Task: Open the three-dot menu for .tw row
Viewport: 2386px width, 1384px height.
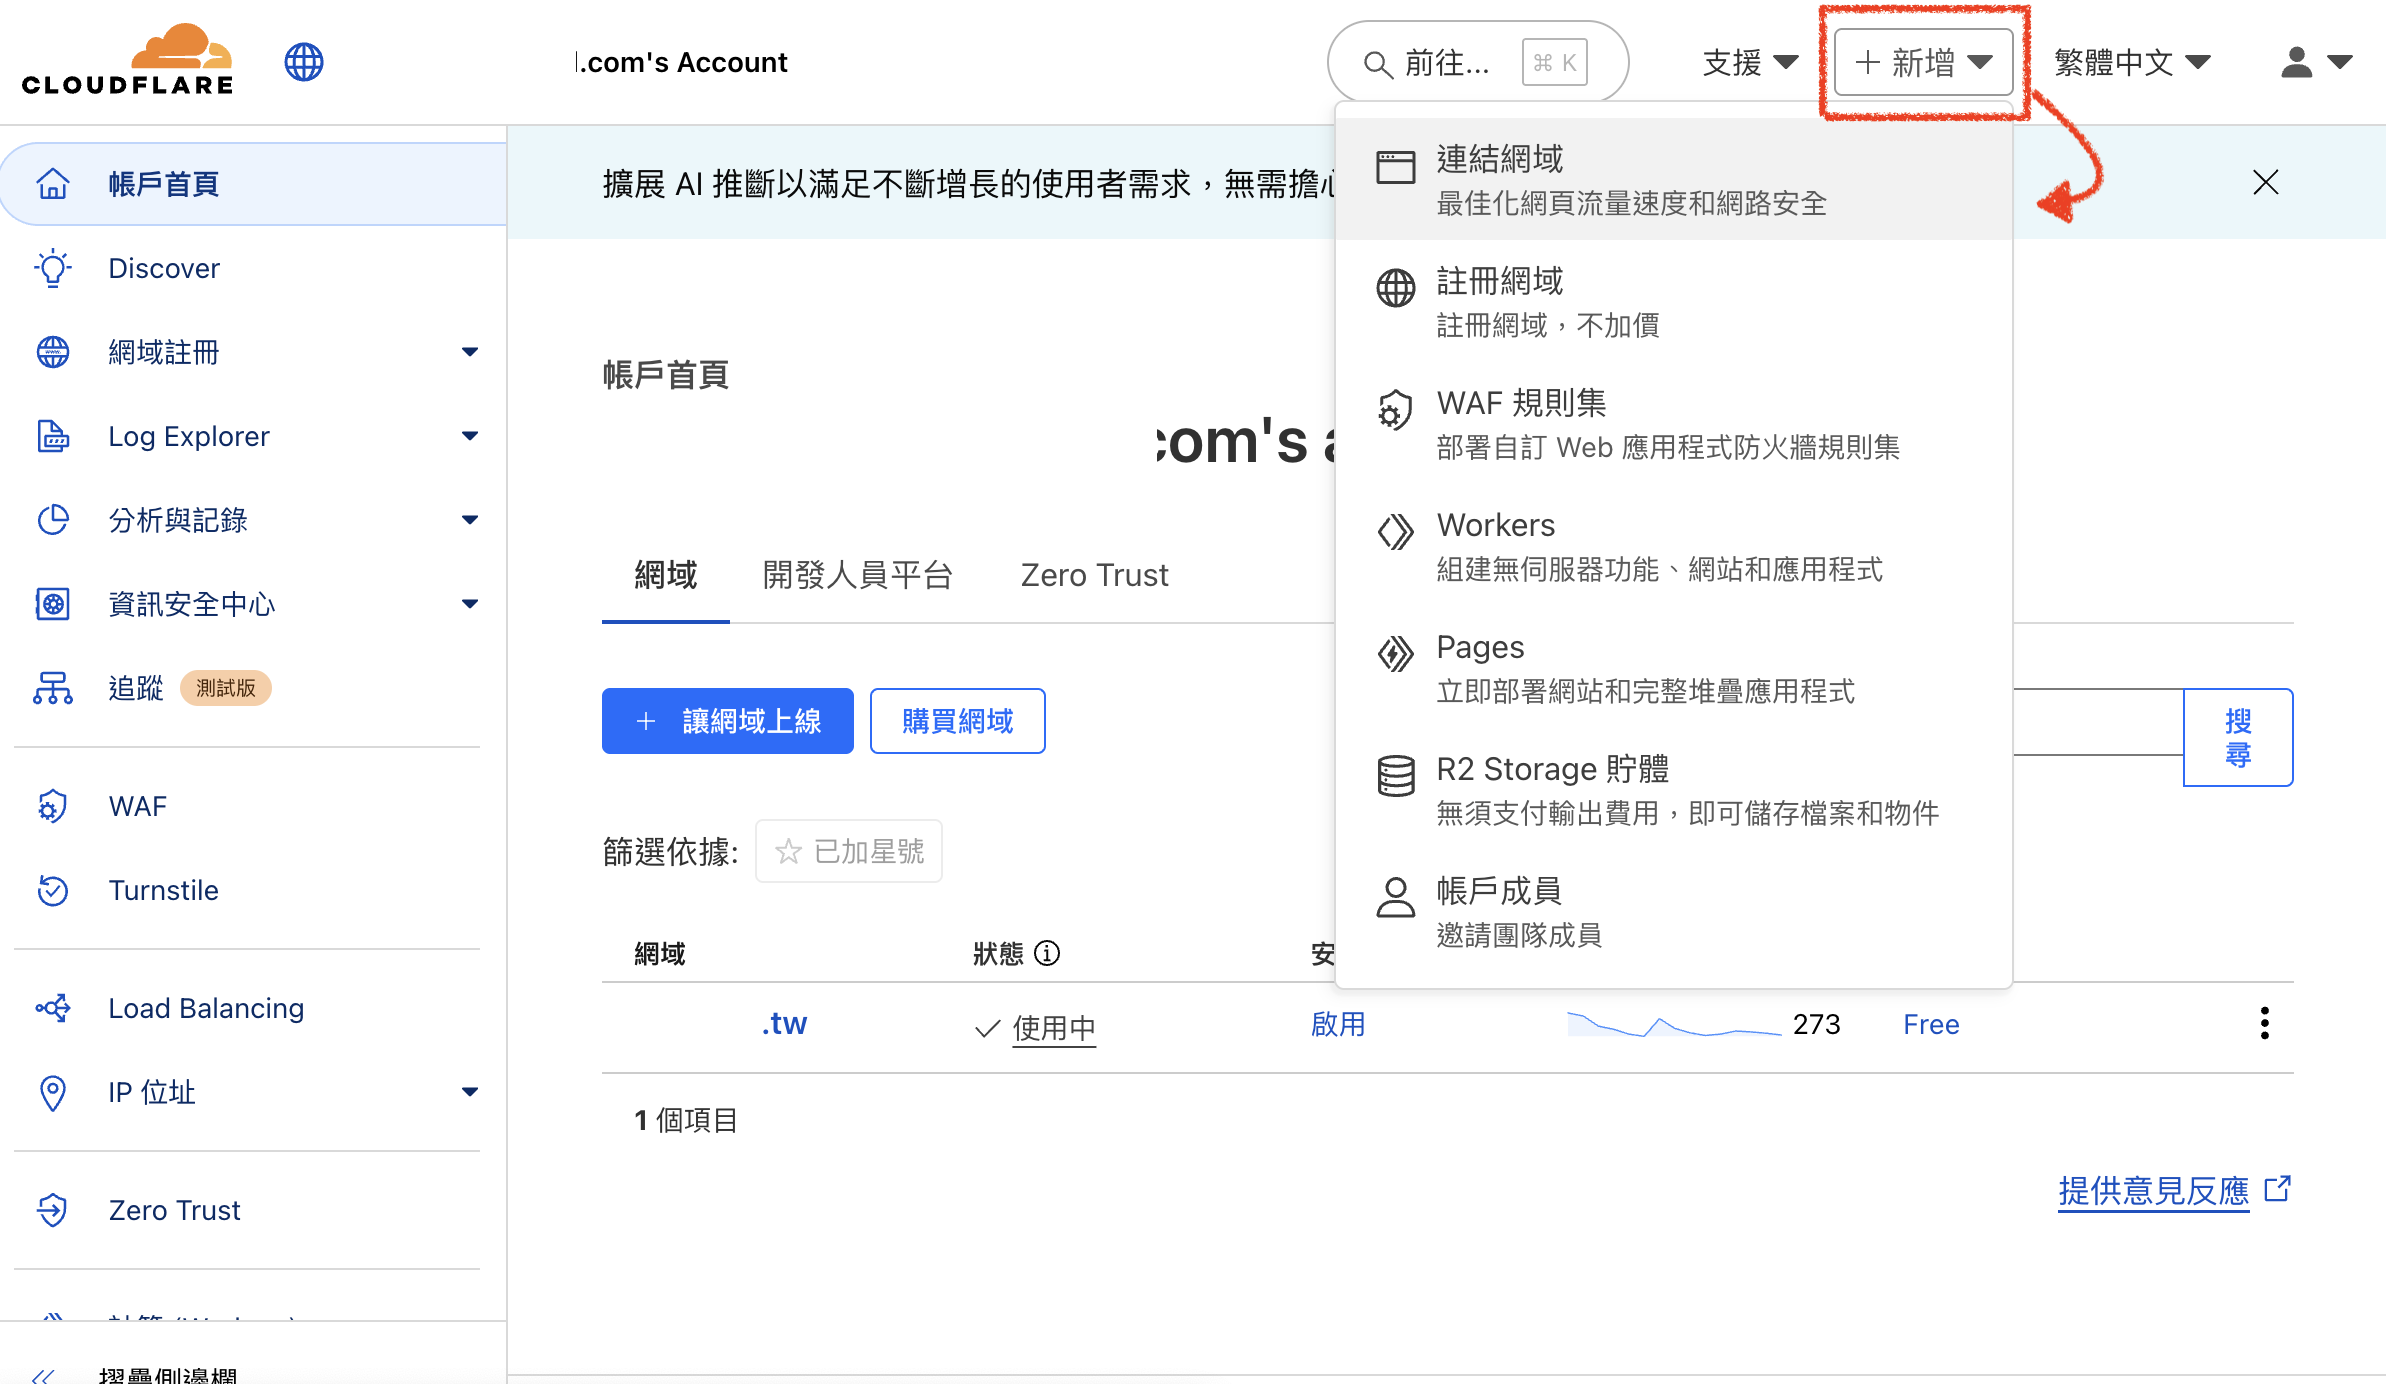Action: click(x=2265, y=1024)
